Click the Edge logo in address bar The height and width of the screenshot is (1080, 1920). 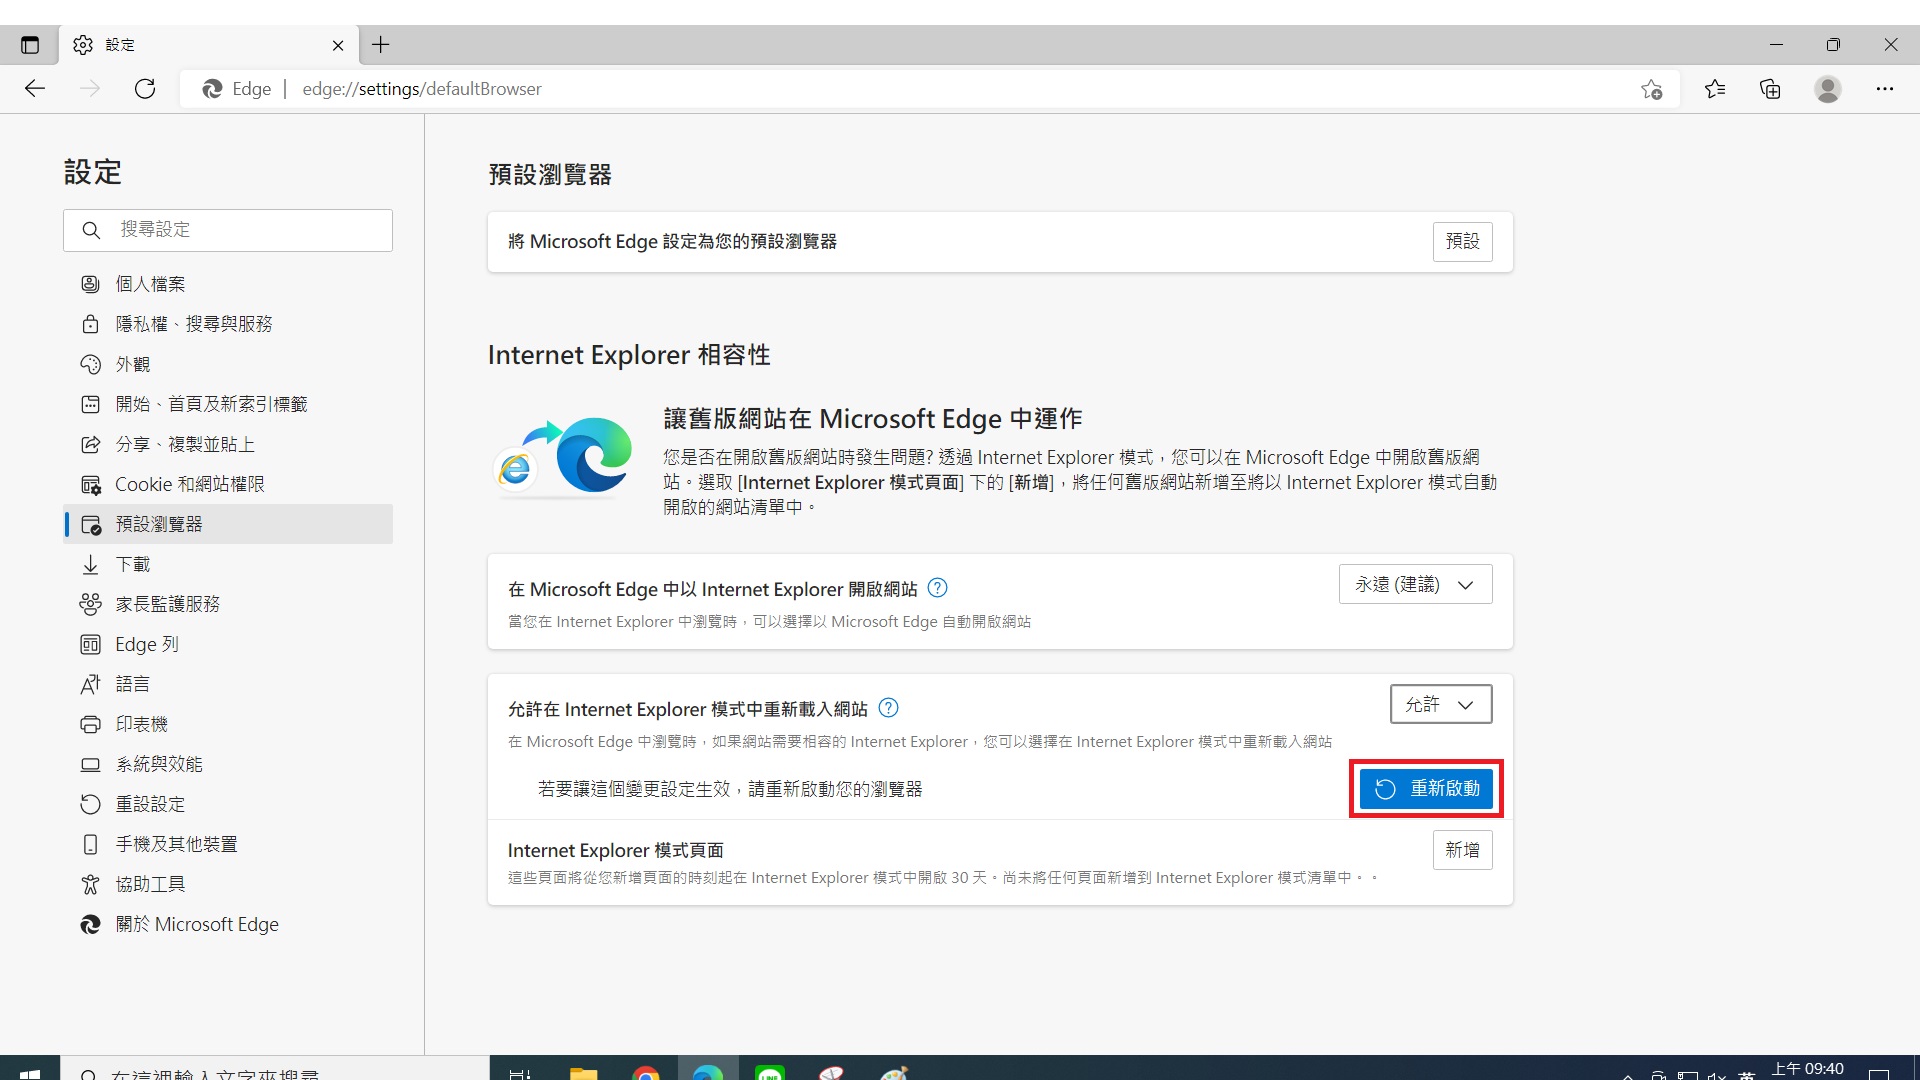tap(212, 89)
